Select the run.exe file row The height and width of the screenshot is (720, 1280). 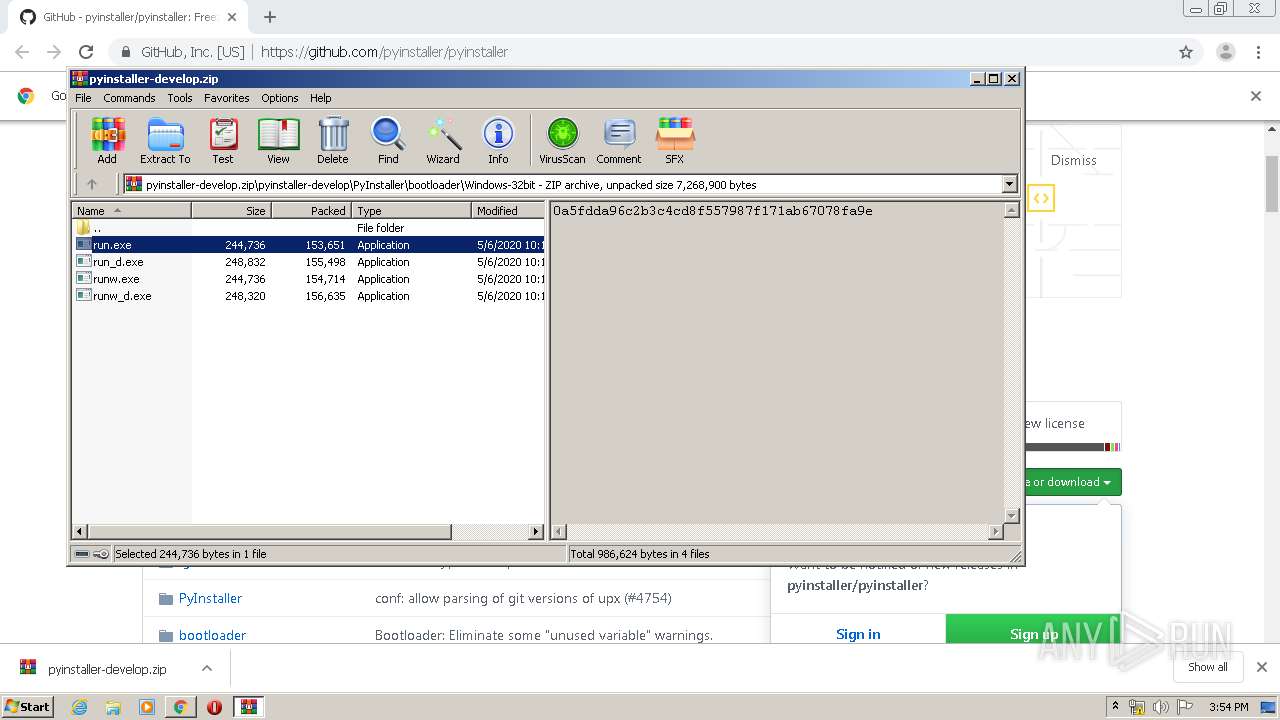coord(310,245)
